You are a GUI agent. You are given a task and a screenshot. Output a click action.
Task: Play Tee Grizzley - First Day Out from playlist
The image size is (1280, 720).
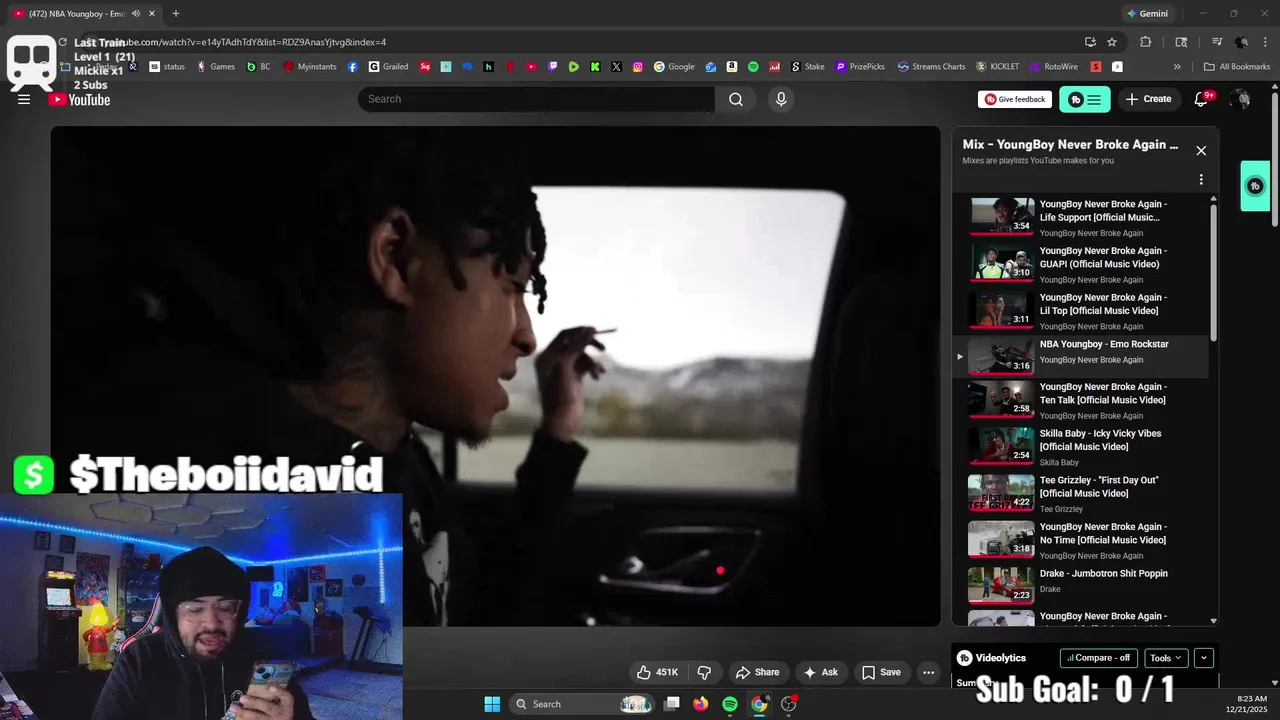(x=1083, y=494)
